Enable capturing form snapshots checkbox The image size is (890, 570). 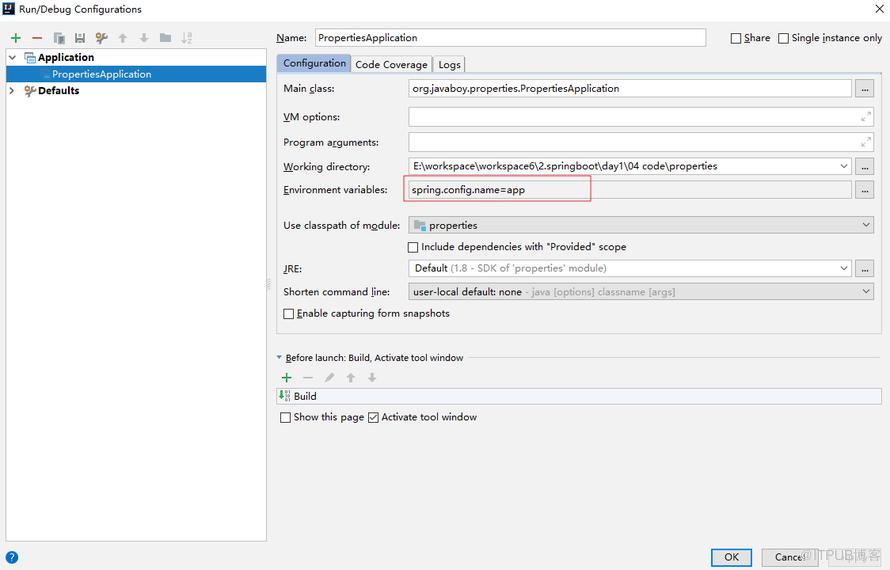288,314
